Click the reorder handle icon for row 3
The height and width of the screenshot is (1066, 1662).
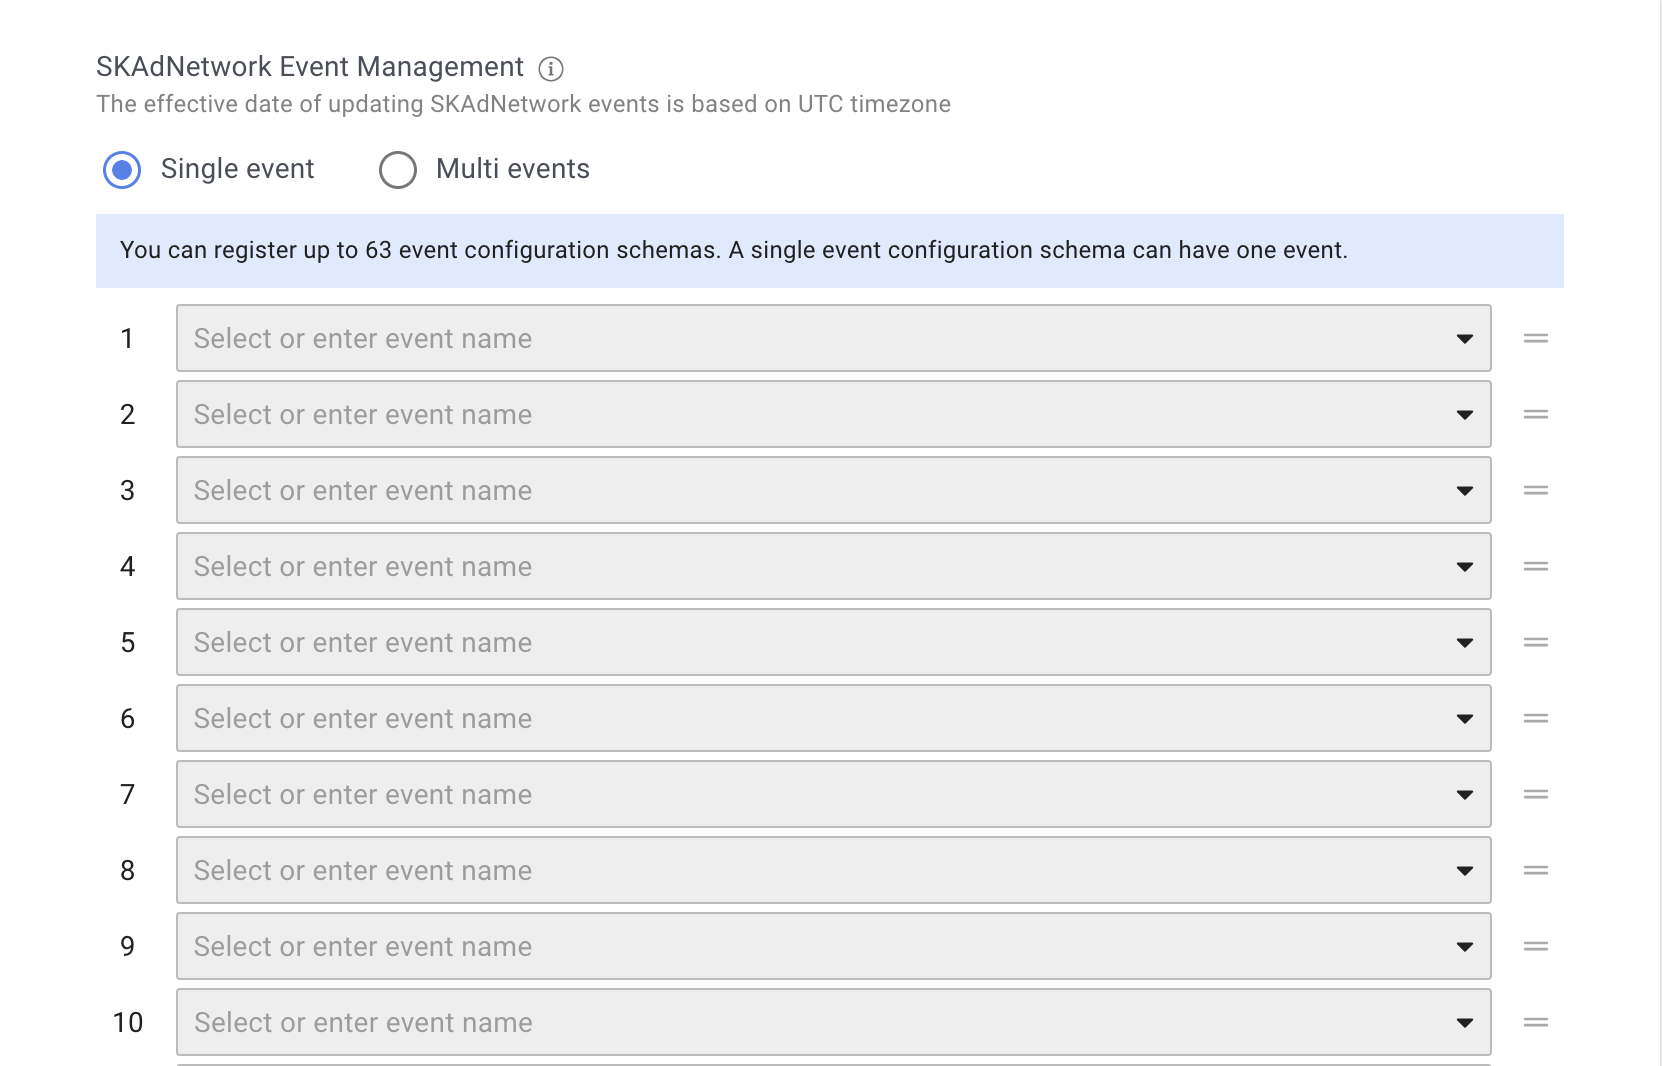(1536, 490)
